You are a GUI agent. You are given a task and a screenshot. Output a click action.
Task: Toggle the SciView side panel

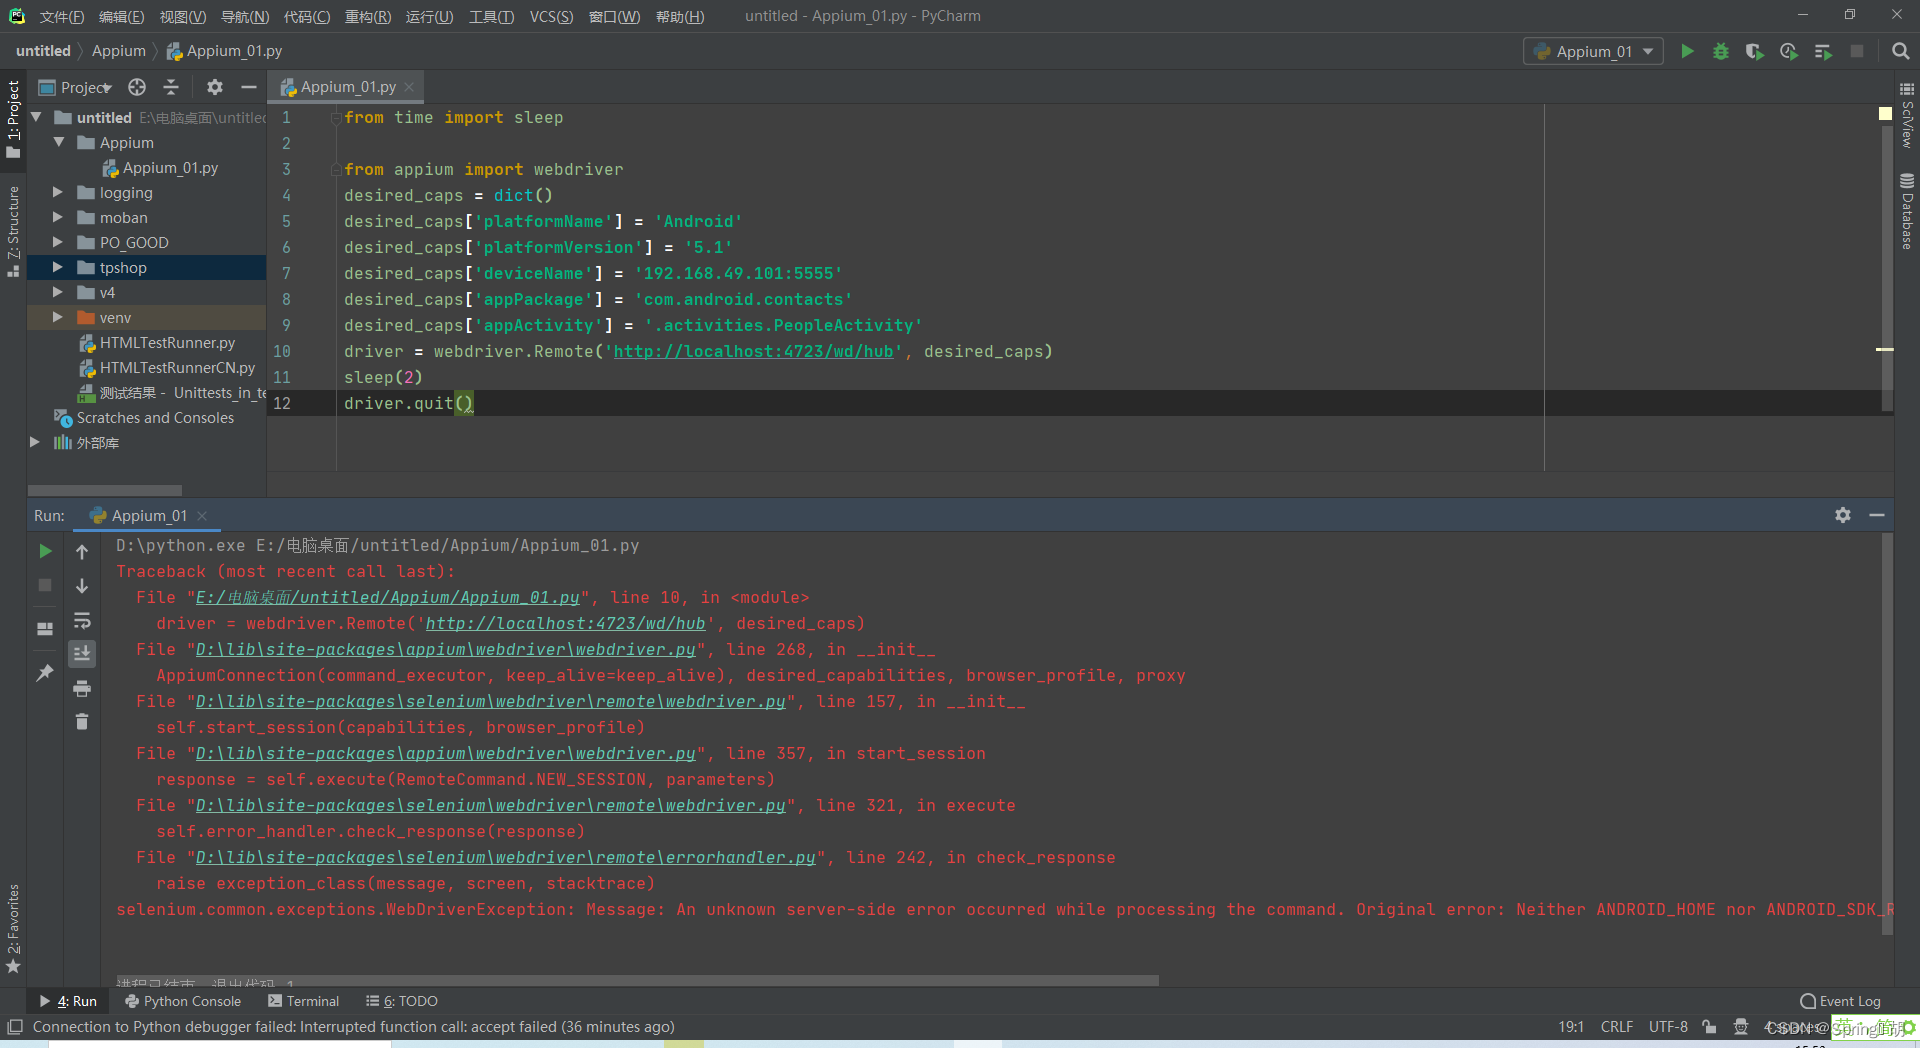[1907, 116]
